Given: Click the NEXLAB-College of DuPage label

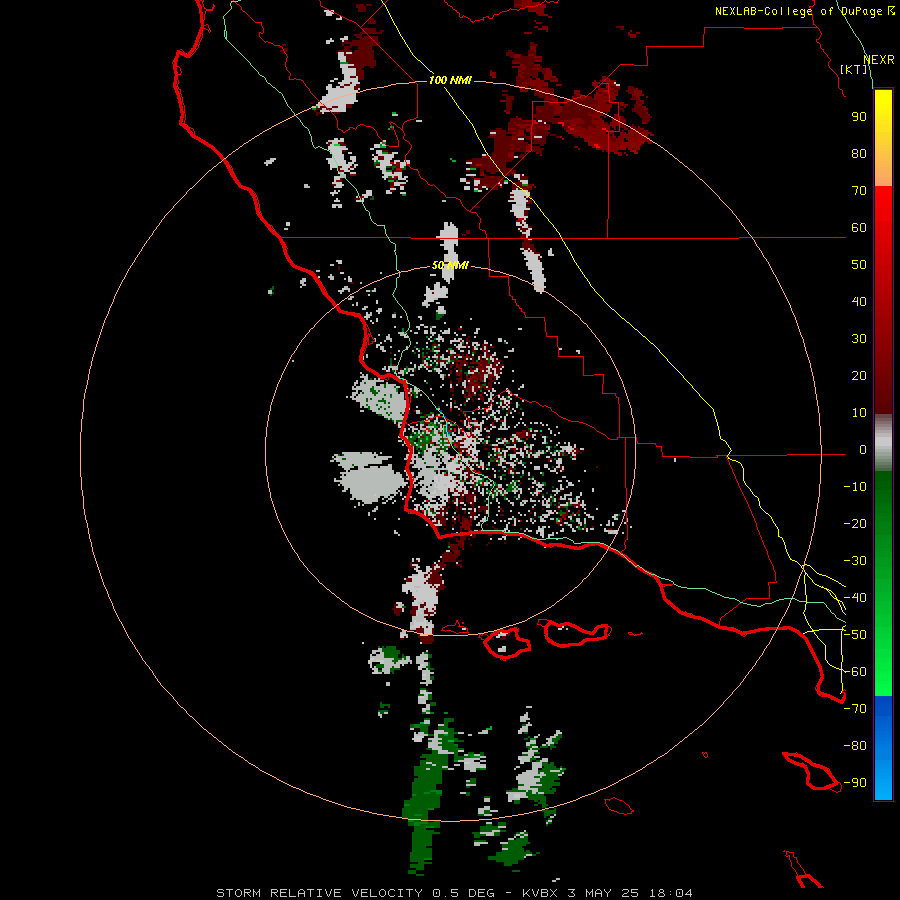Looking at the screenshot, I should pyautogui.click(x=804, y=11).
